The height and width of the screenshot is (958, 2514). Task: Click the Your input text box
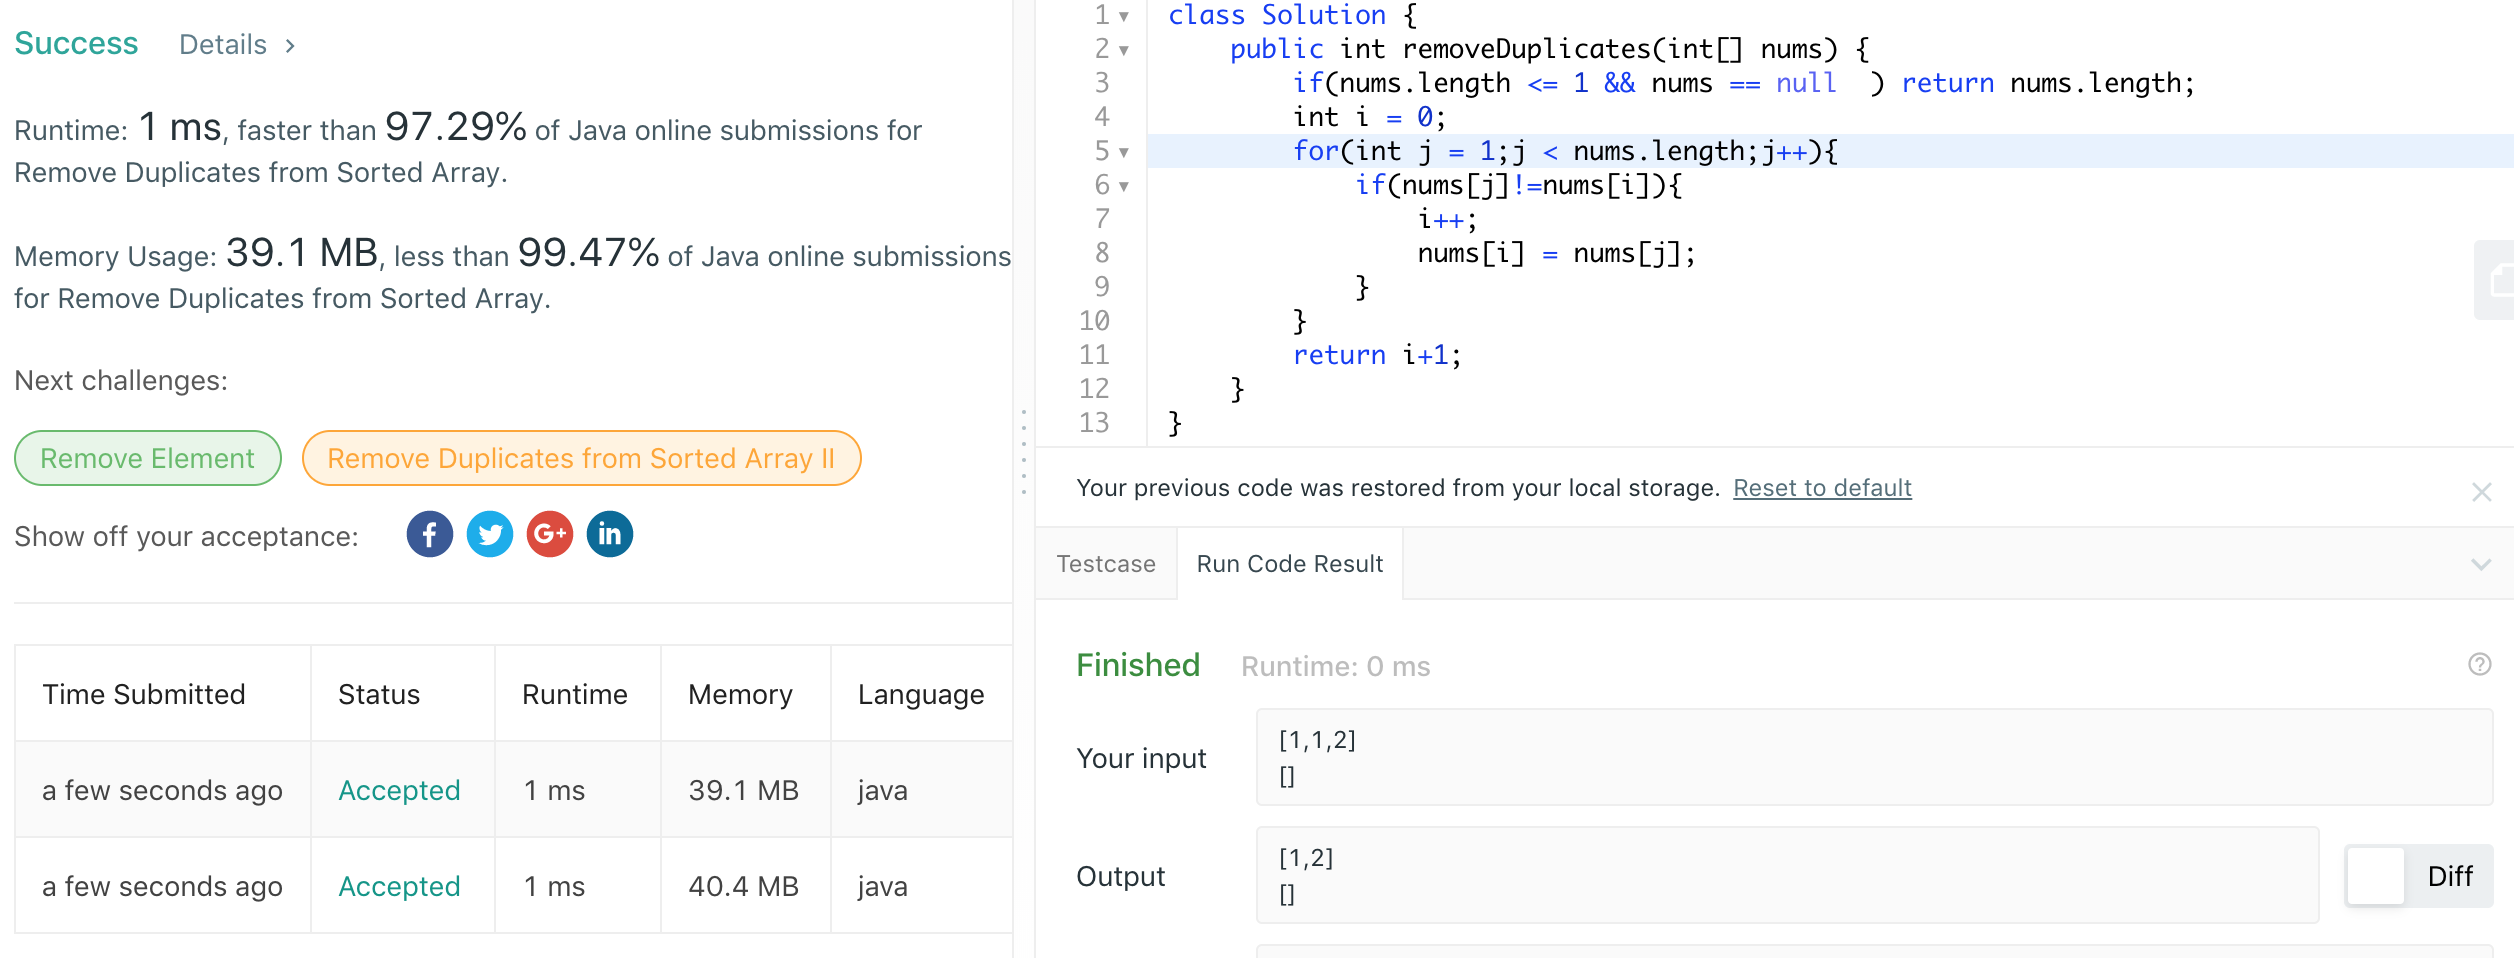click(x=1874, y=757)
